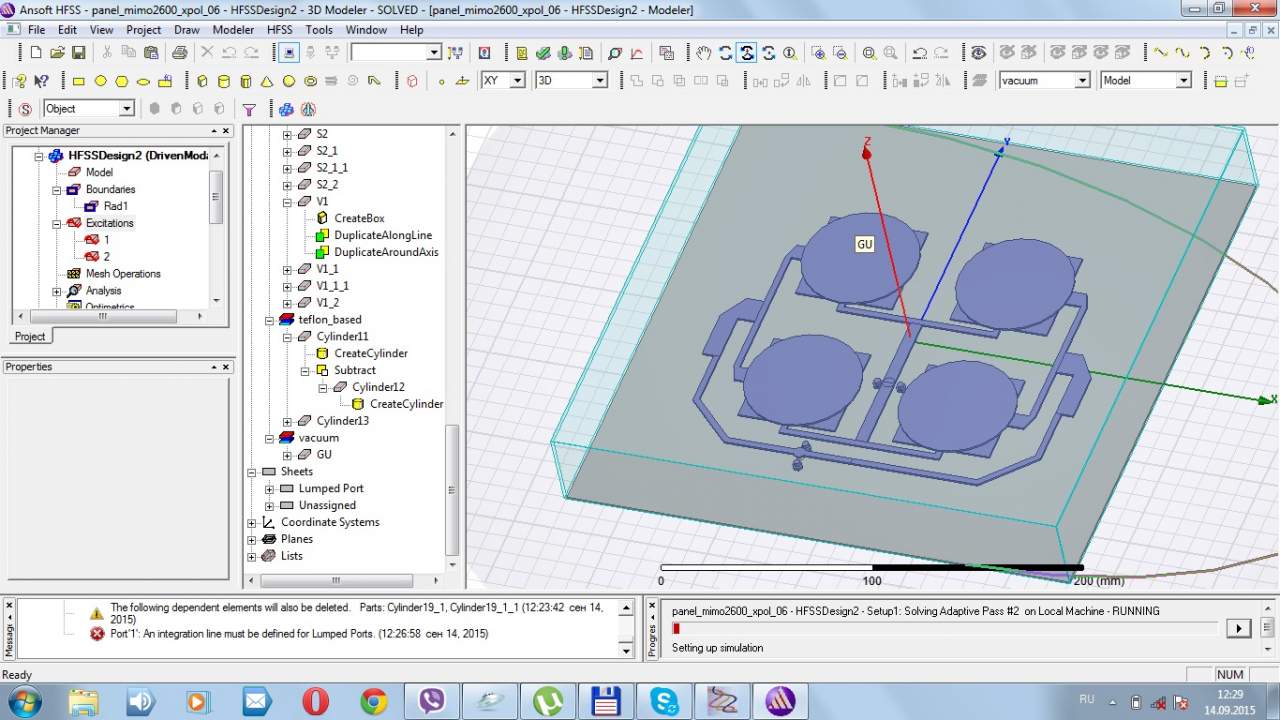
Task: Open the Object selection mode dropdown
Action: (126, 109)
